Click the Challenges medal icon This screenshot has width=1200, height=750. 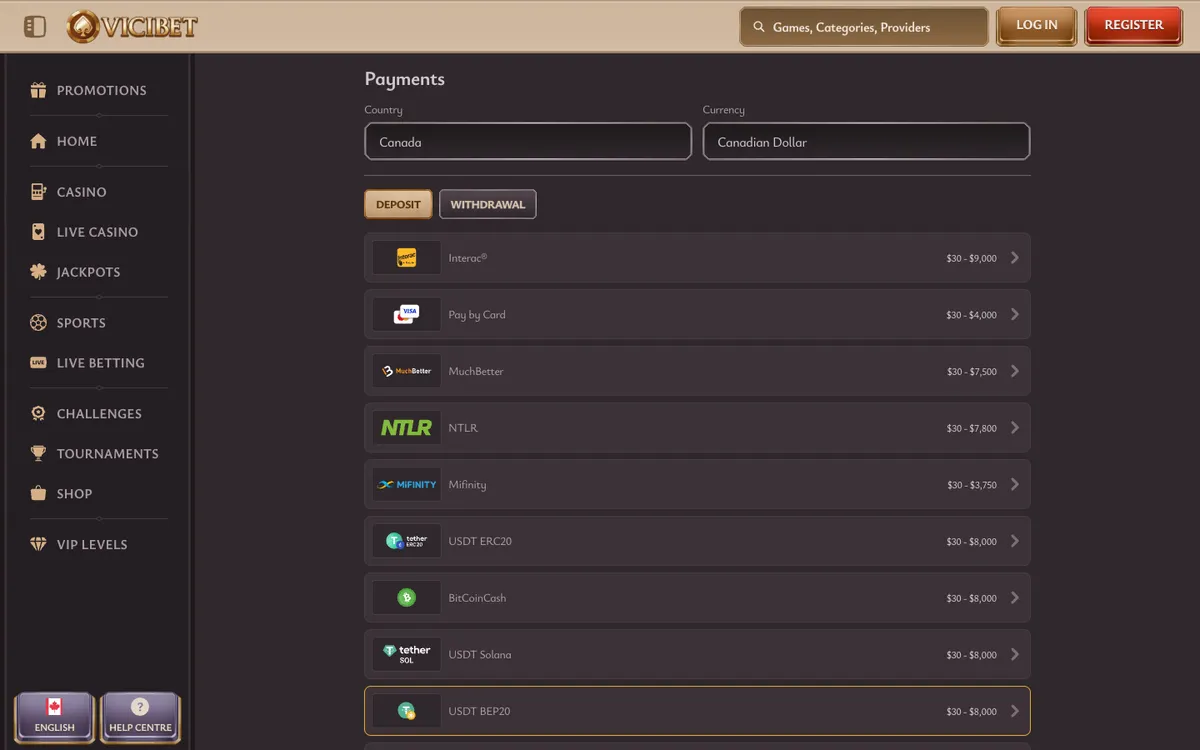[38, 414]
